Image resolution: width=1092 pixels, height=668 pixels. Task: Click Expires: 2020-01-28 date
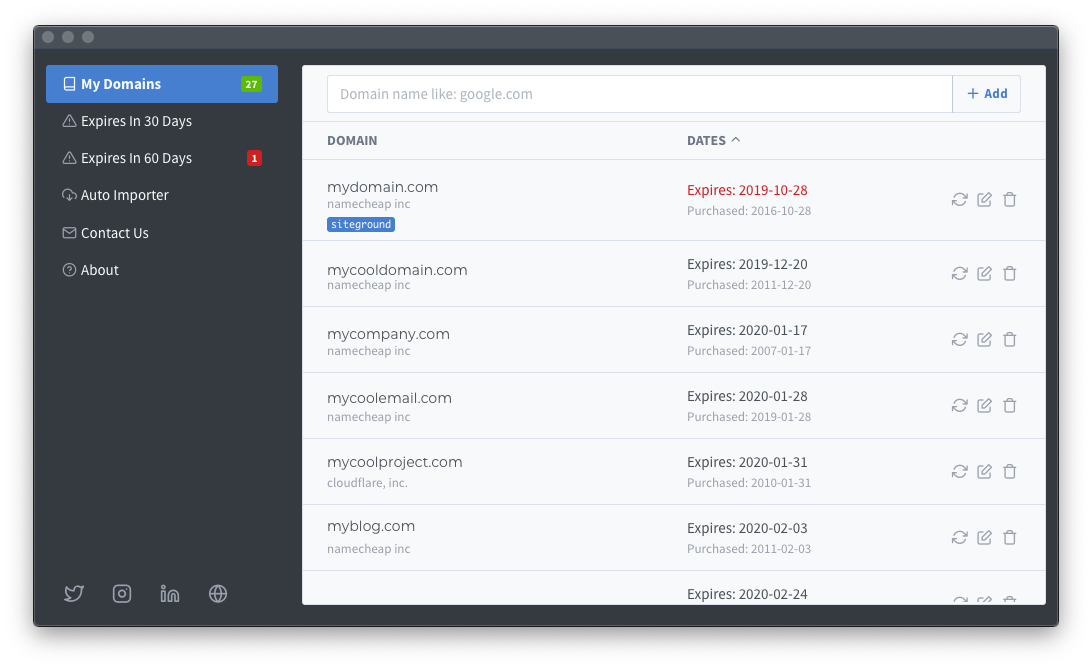pos(747,396)
